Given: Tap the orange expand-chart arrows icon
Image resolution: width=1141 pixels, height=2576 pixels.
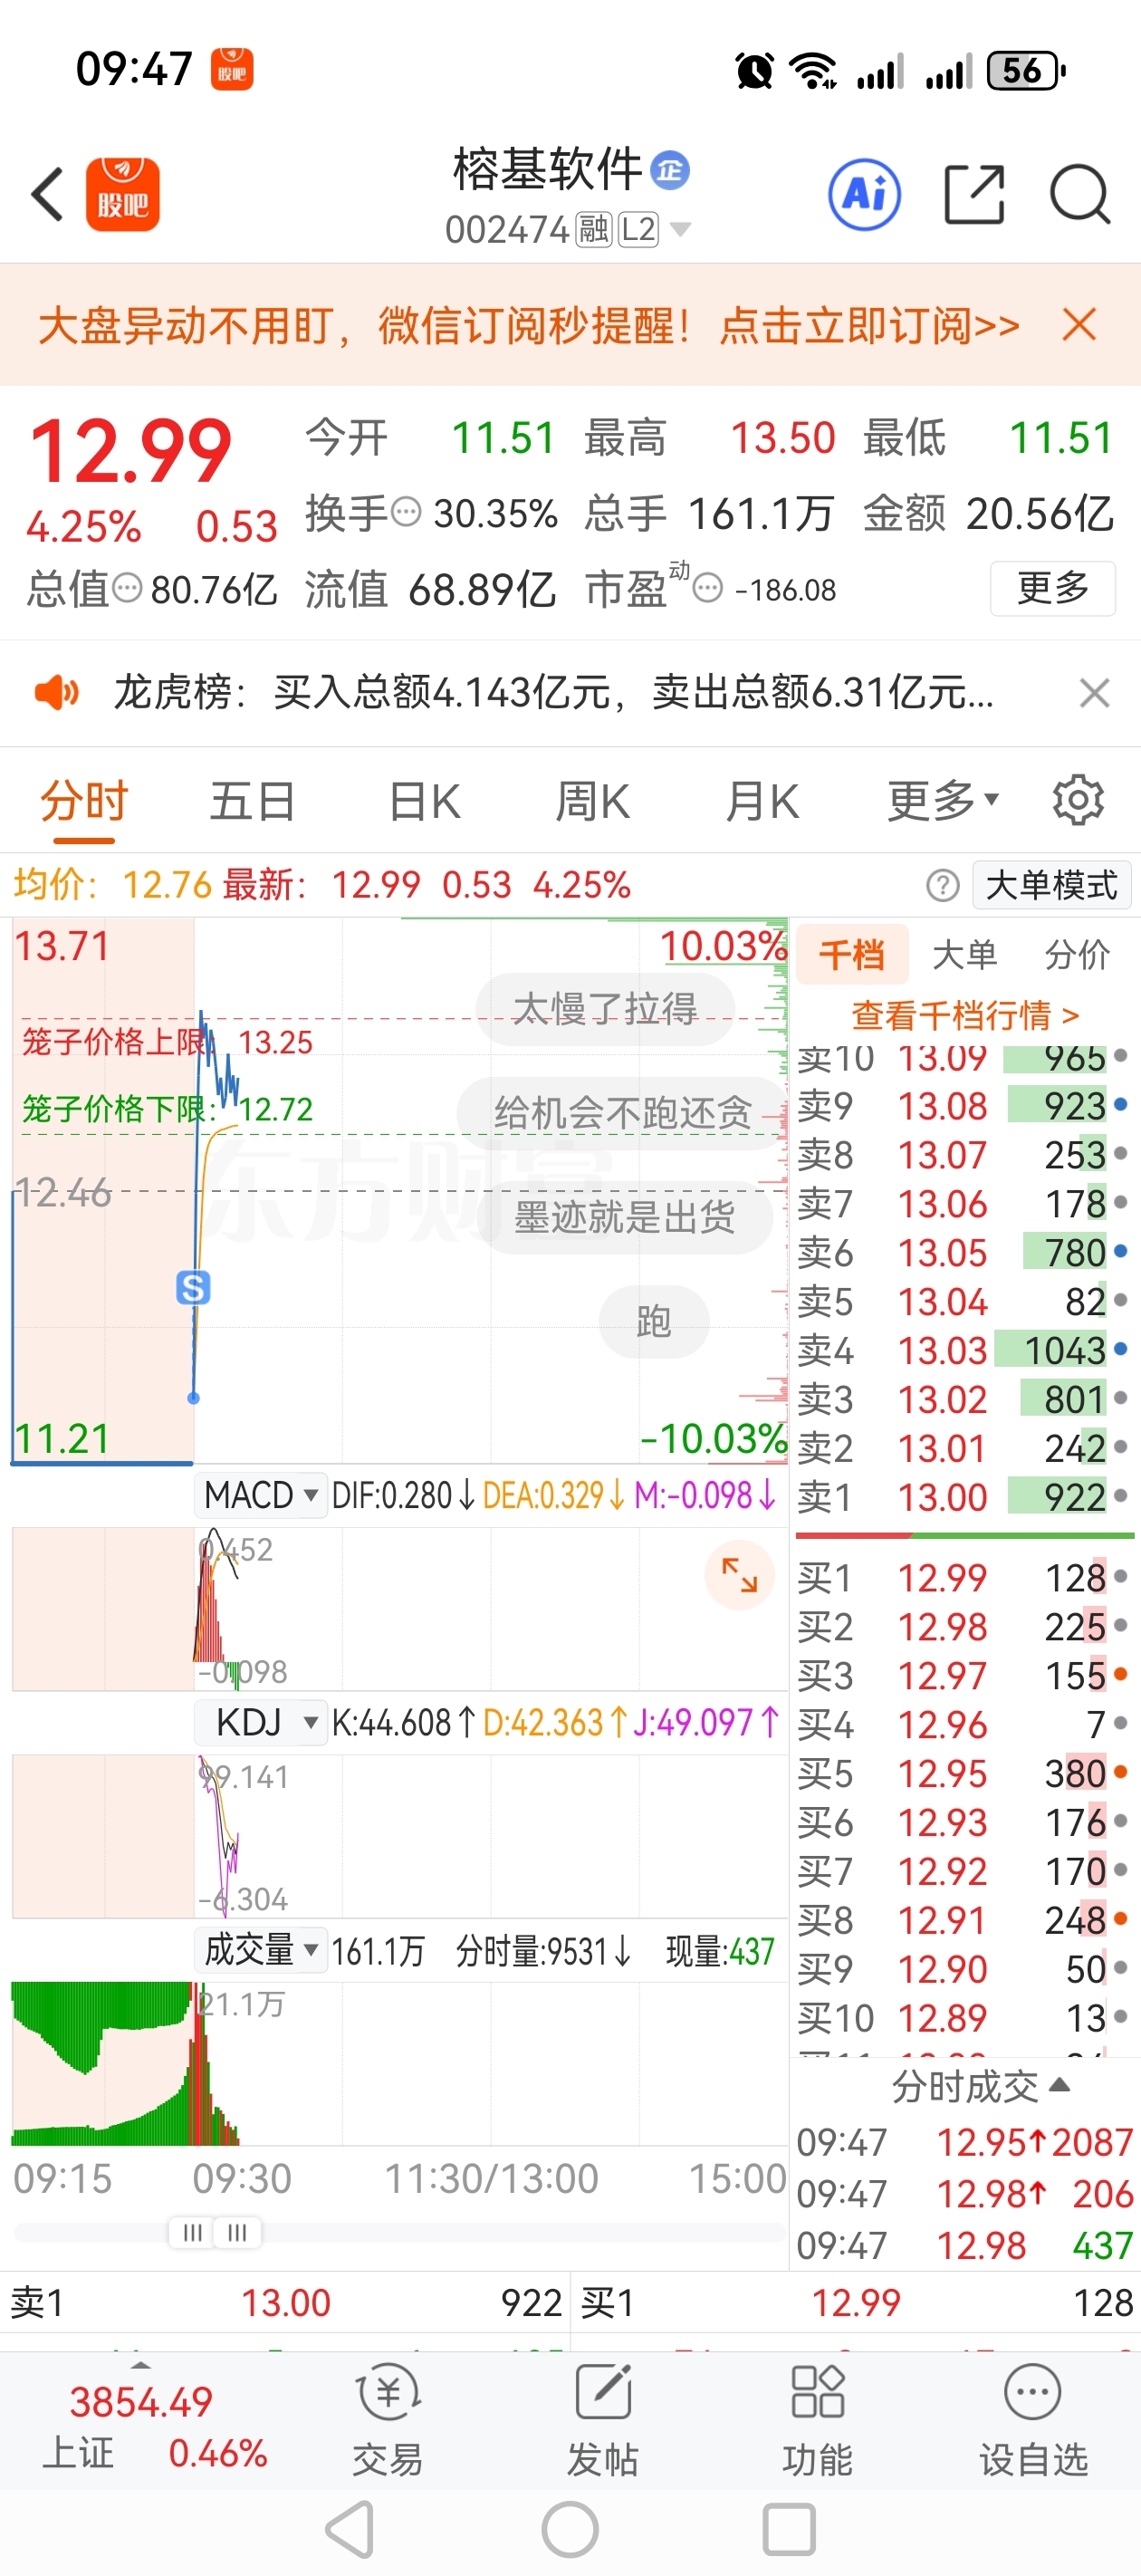Looking at the screenshot, I should [740, 1575].
